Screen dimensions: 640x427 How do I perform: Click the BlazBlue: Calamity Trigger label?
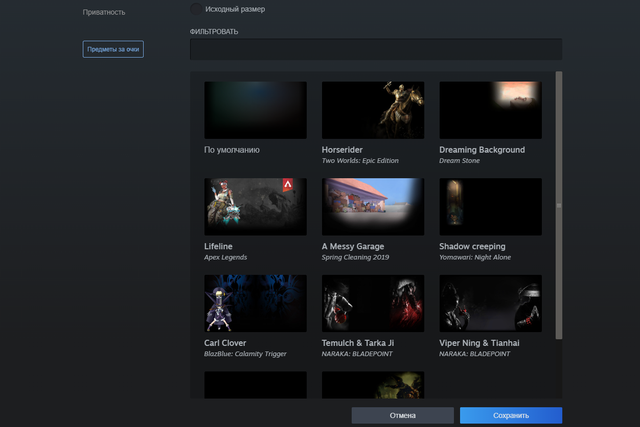245,354
